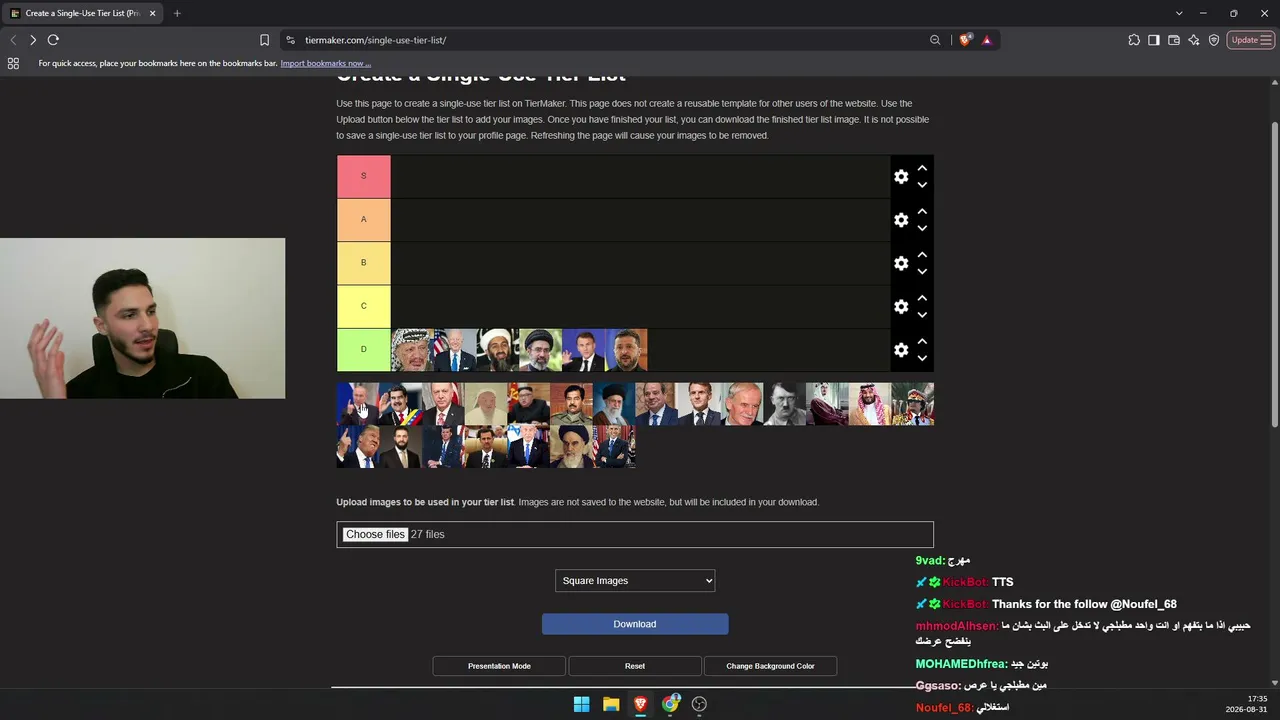View site information for tiermaker.com
This screenshot has width=1280, height=720.
(x=290, y=40)
